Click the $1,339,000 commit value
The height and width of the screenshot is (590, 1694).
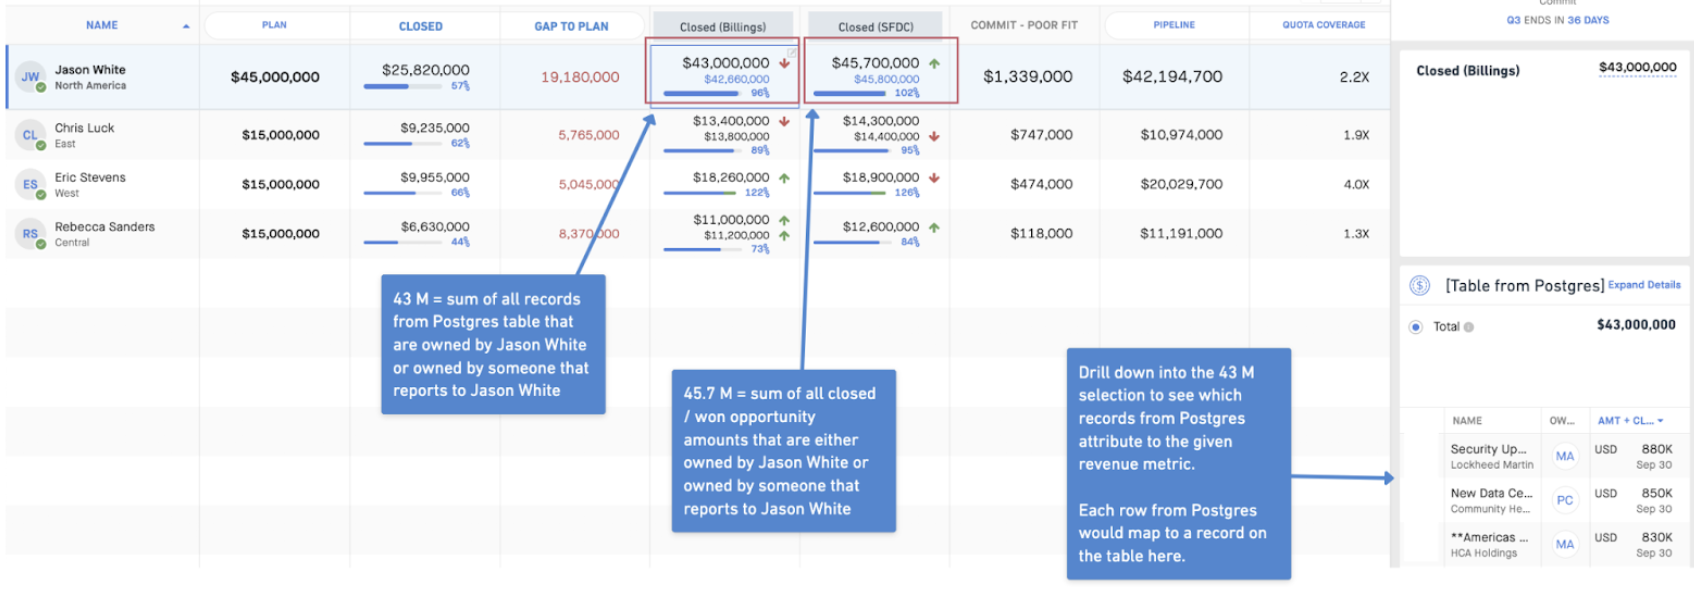click(1028, 77)
